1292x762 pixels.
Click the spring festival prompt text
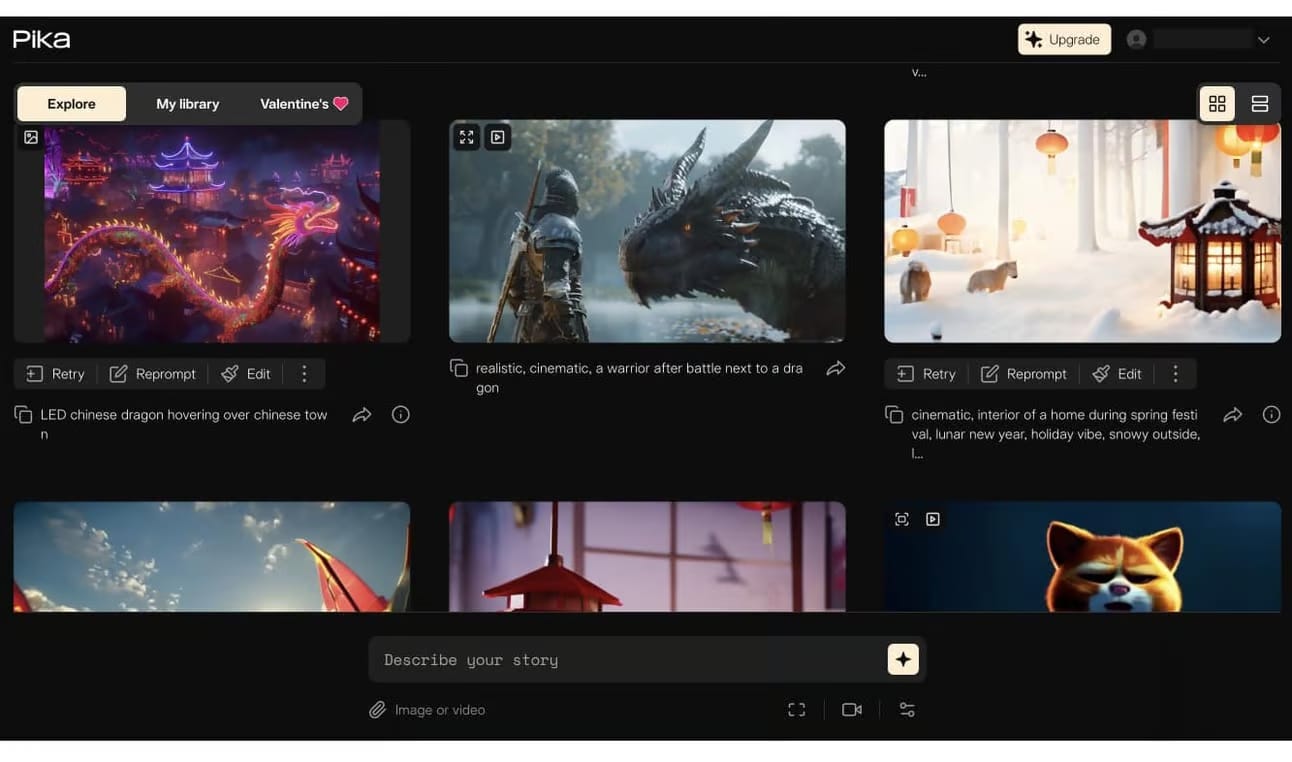point(1056,434)
